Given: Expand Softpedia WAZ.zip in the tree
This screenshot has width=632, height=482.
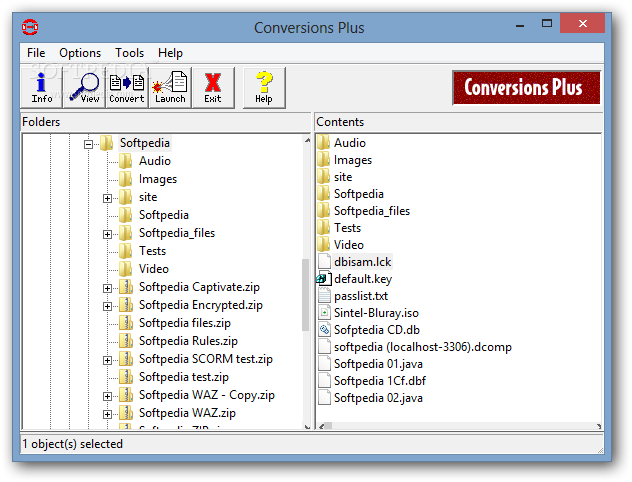Looking at the screenshot, I should click(x=107, y=414).
